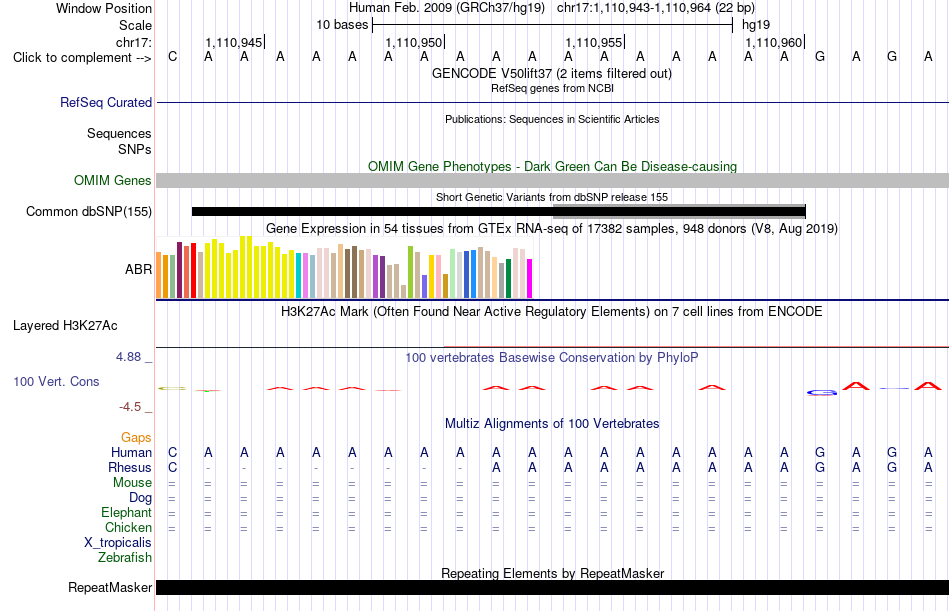Click the Sequences track label
950x611 pixels.
[x=119, y=133]
